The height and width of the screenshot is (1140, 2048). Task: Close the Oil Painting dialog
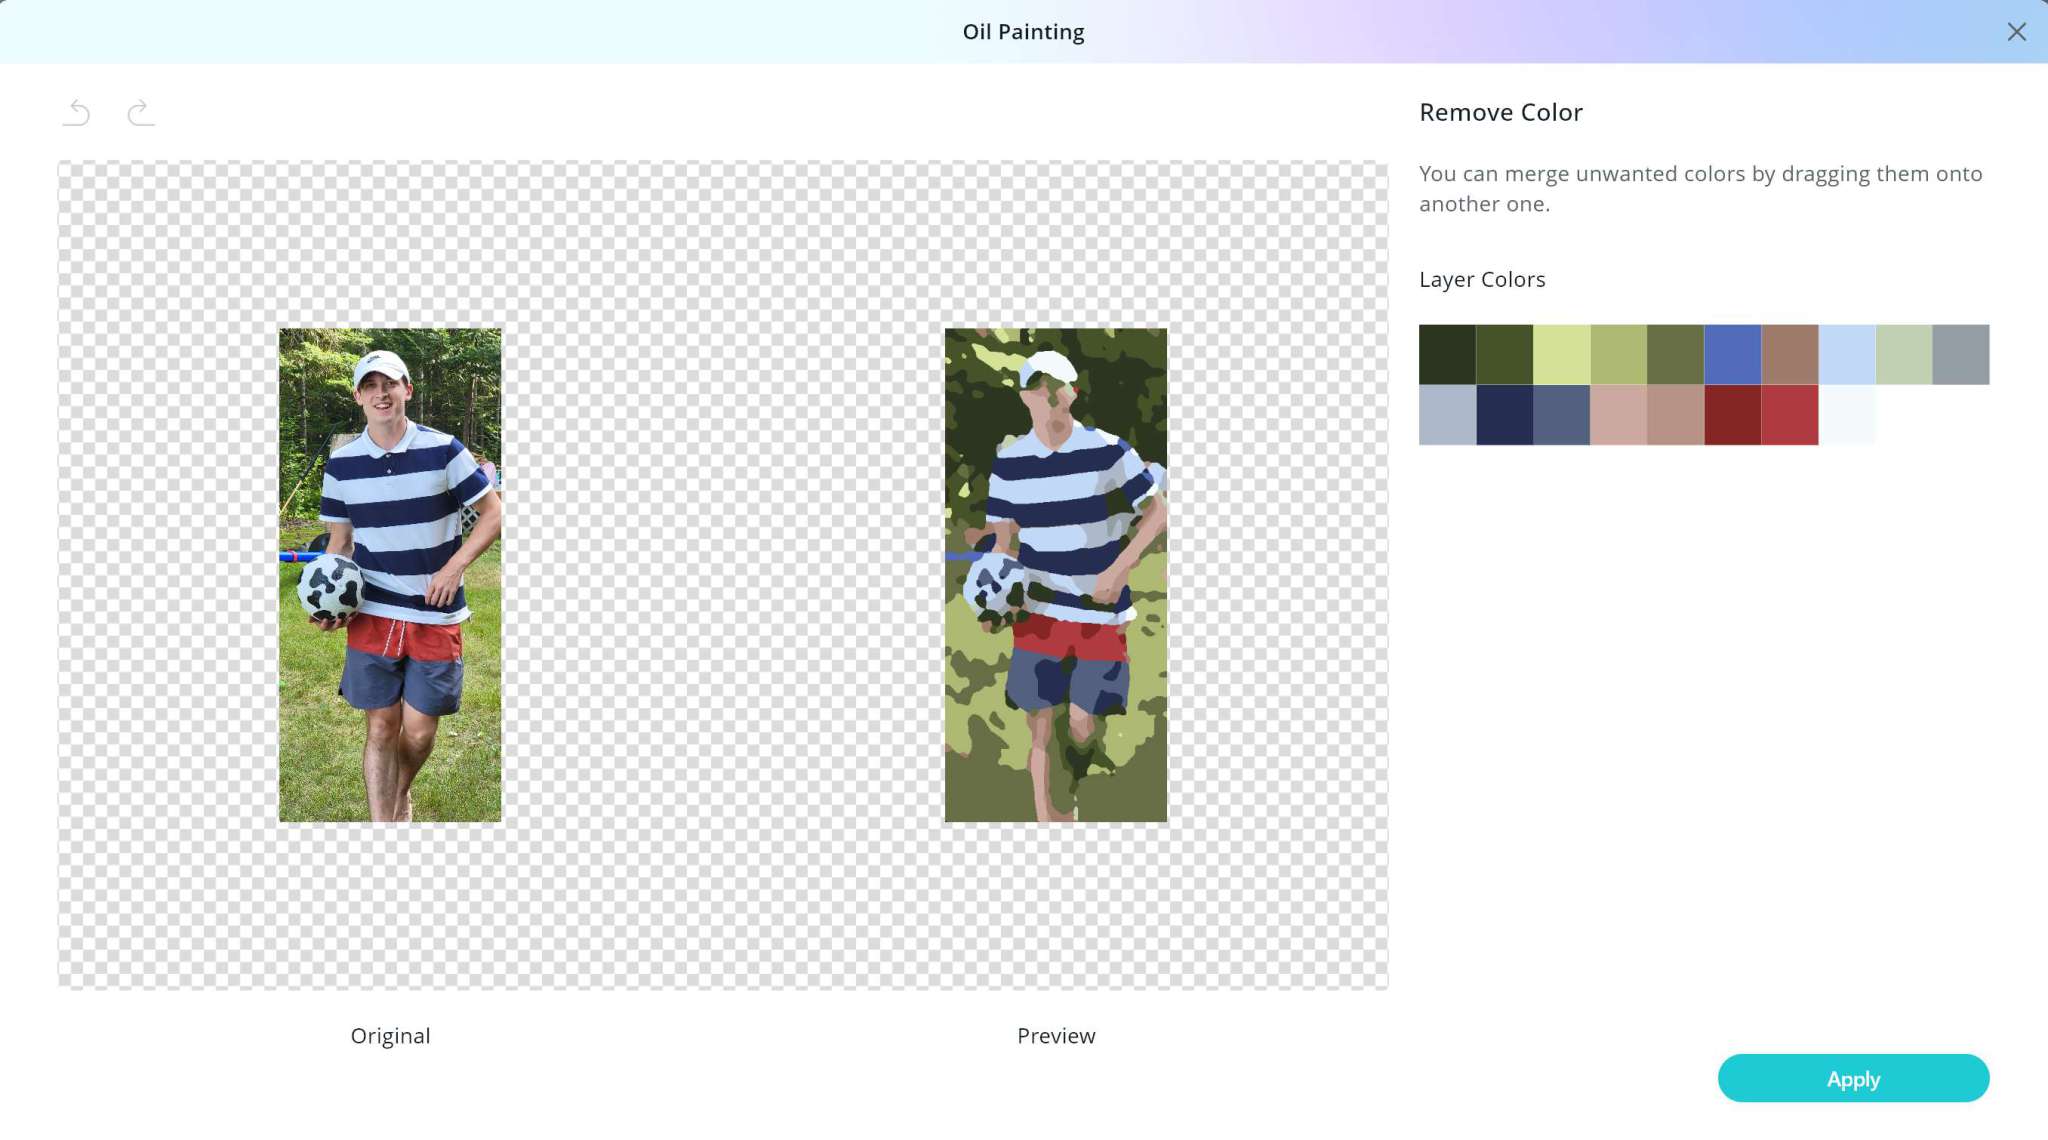pos(2016,32)
